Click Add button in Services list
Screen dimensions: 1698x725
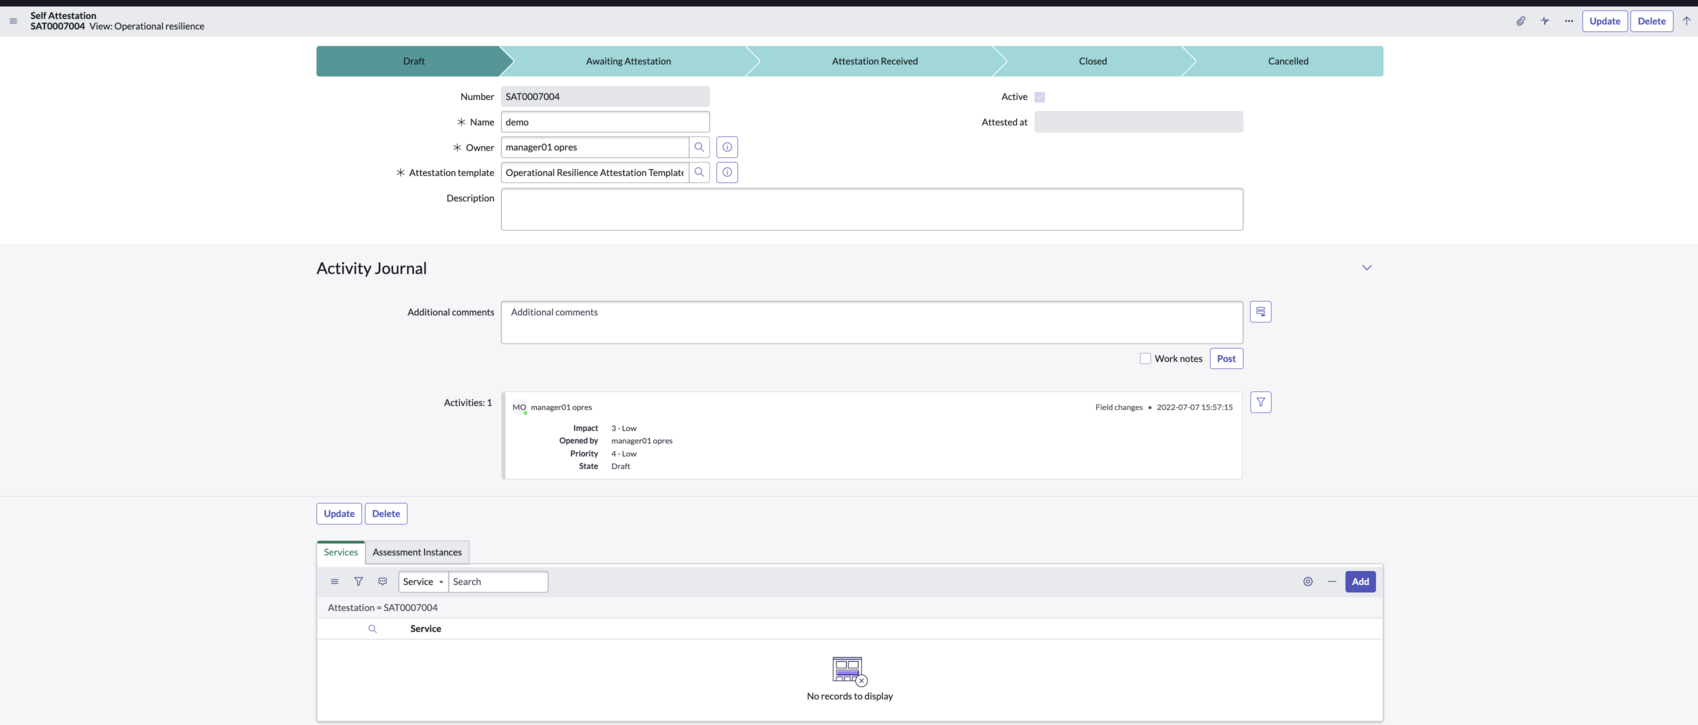coord(1360,582)
